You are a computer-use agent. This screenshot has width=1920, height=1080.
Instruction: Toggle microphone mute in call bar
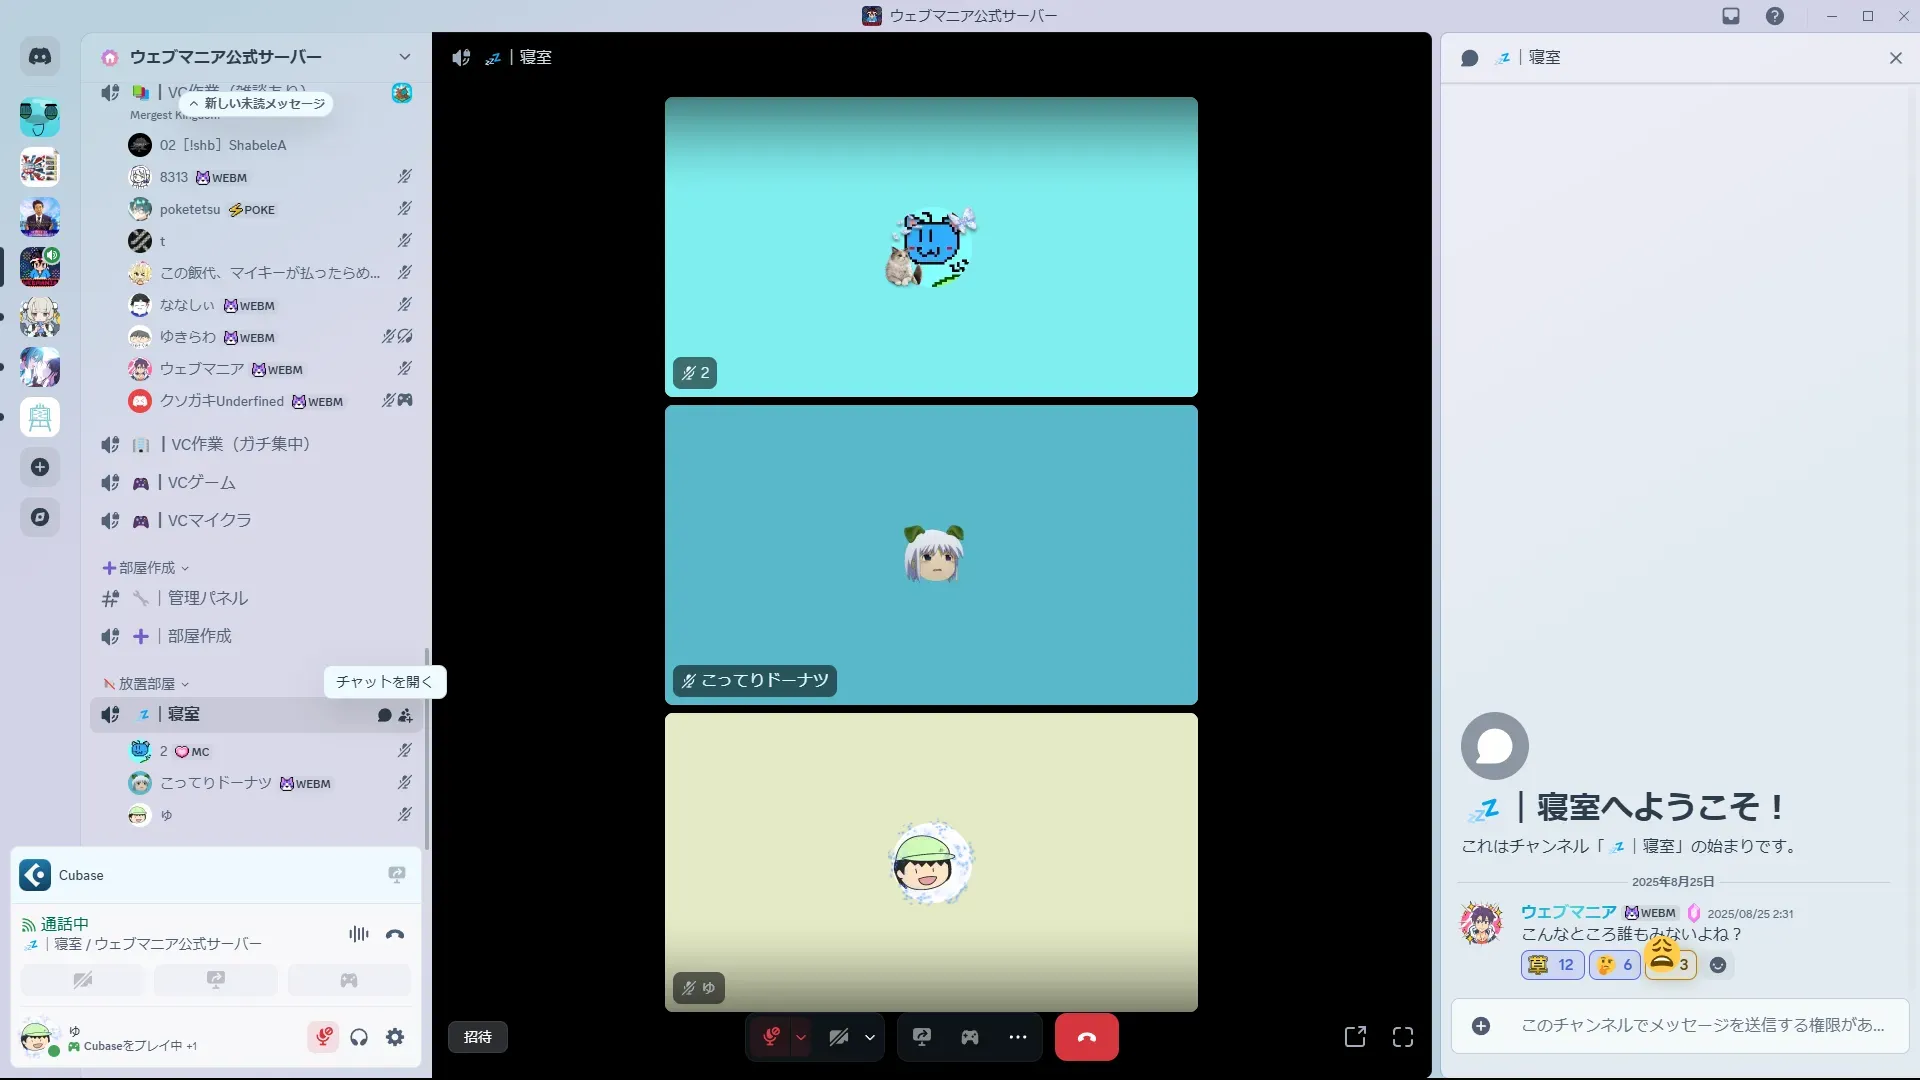point(771,1037)
